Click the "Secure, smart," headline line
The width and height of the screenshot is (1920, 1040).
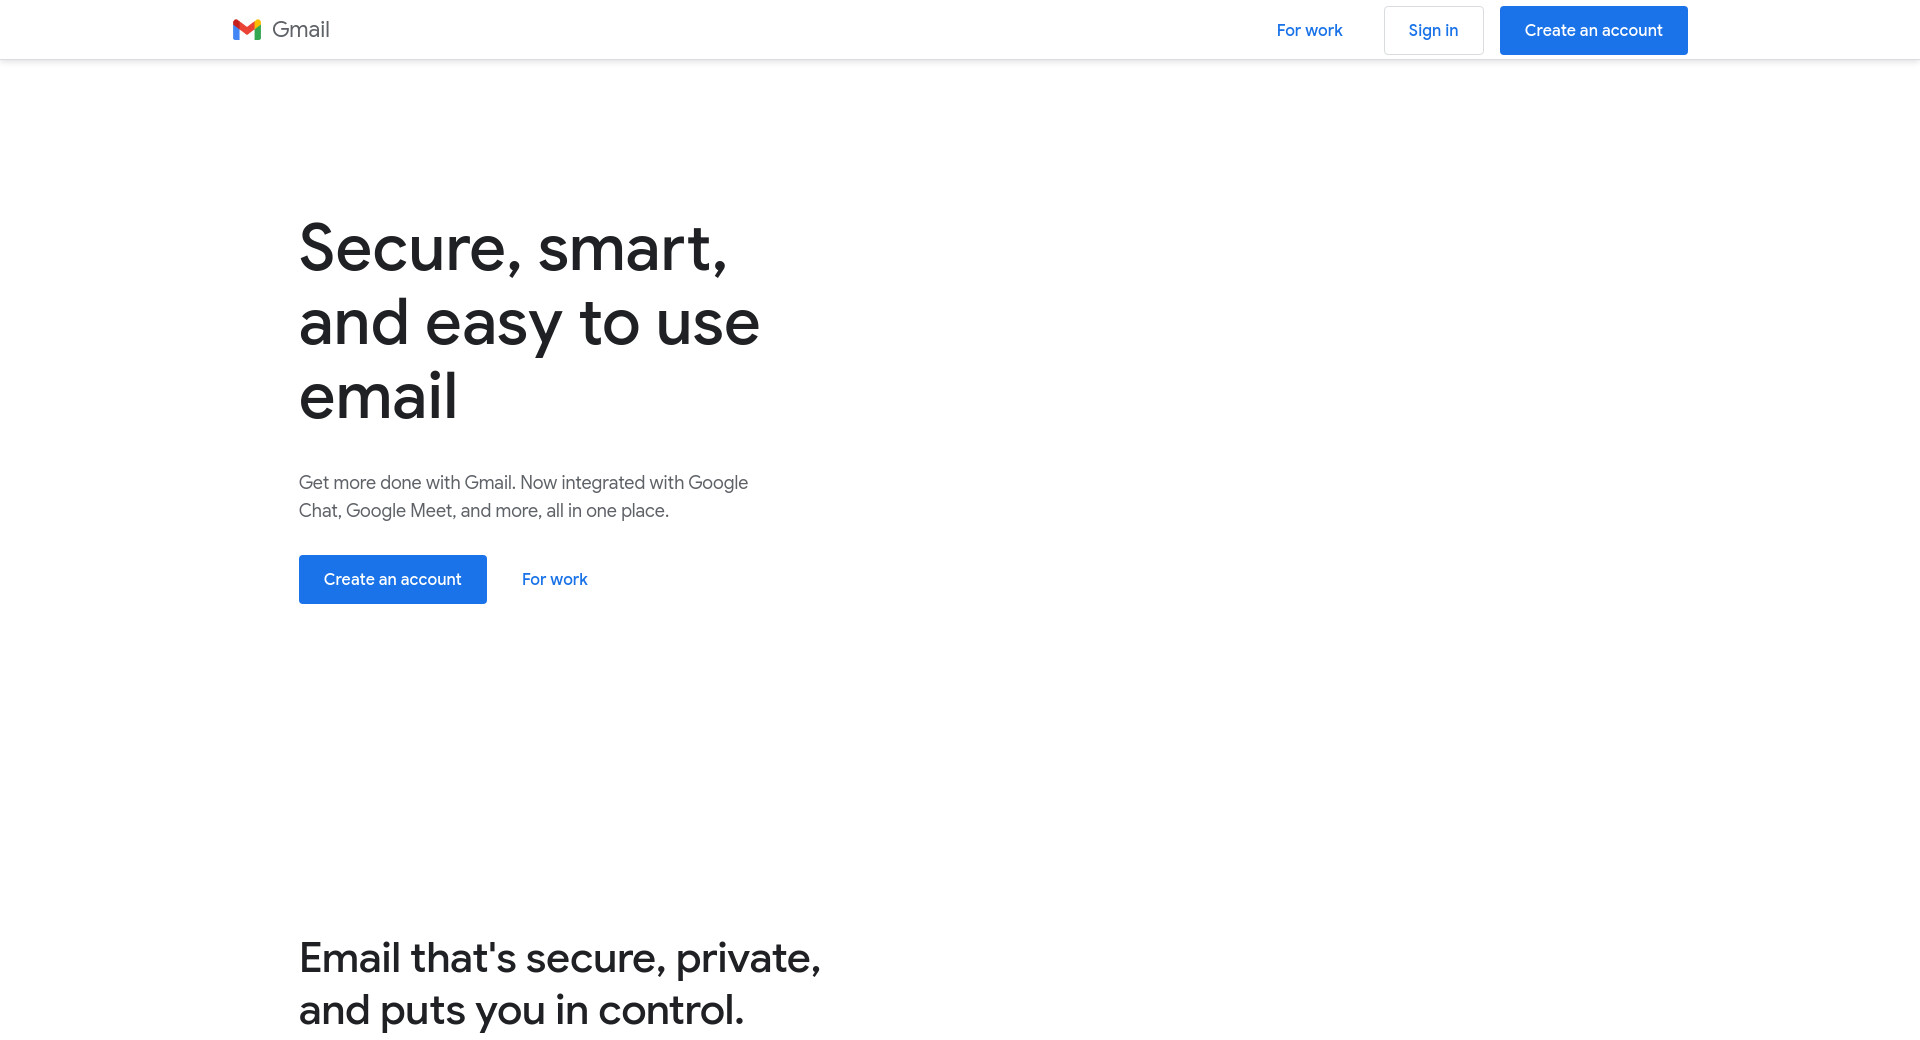point(512,248)
